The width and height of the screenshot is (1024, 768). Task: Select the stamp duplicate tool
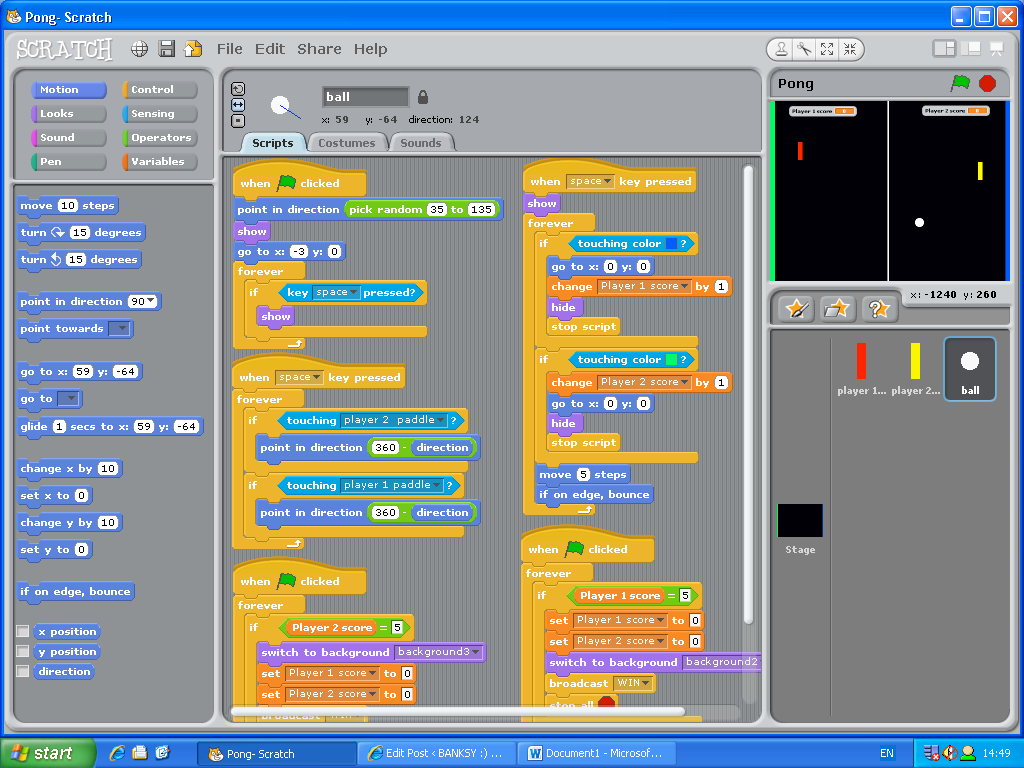(x=781, y=49)
